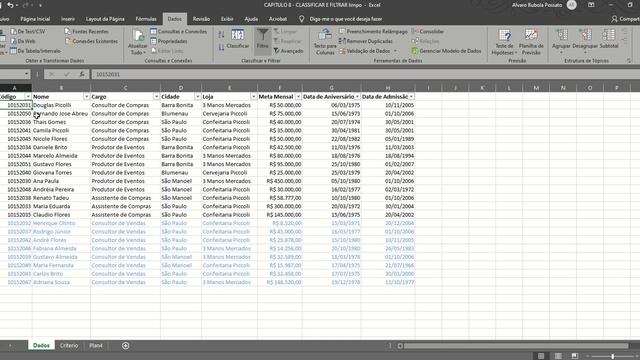Switch to Page Layout view
Screen dimensions: 640x360
coord(558,356)
